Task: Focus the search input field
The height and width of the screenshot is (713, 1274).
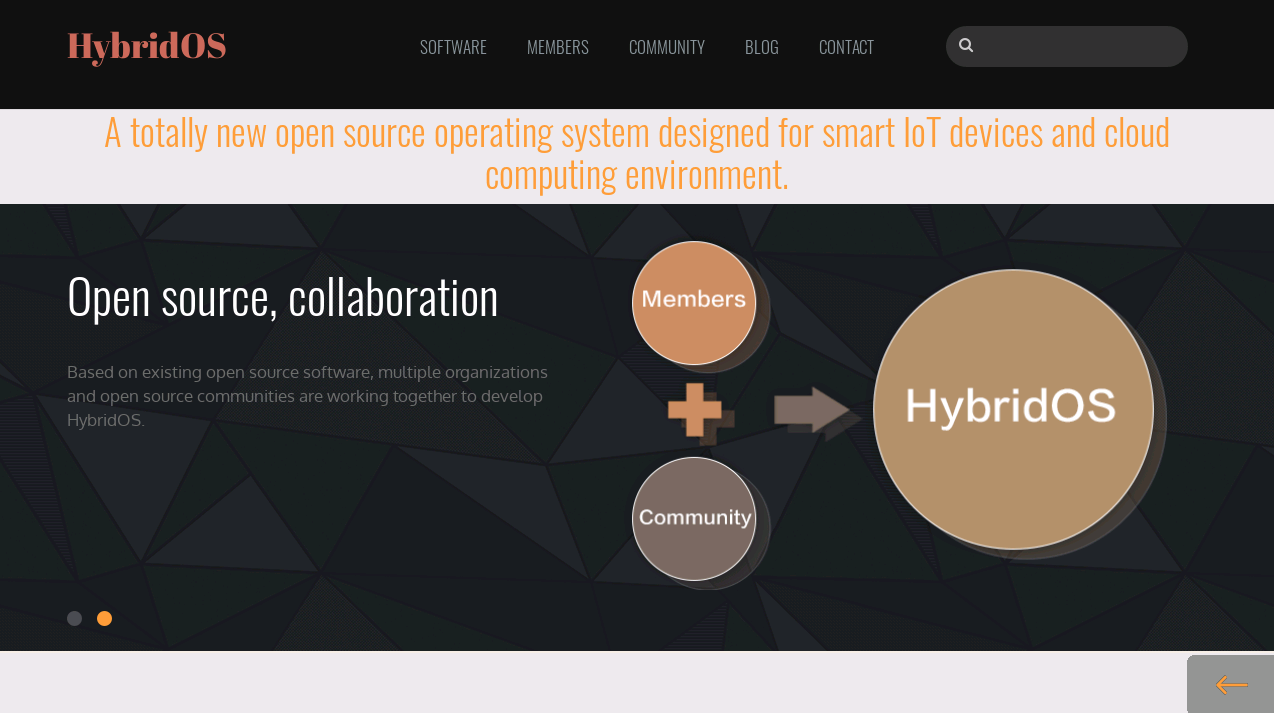Action: point(1067,46)
